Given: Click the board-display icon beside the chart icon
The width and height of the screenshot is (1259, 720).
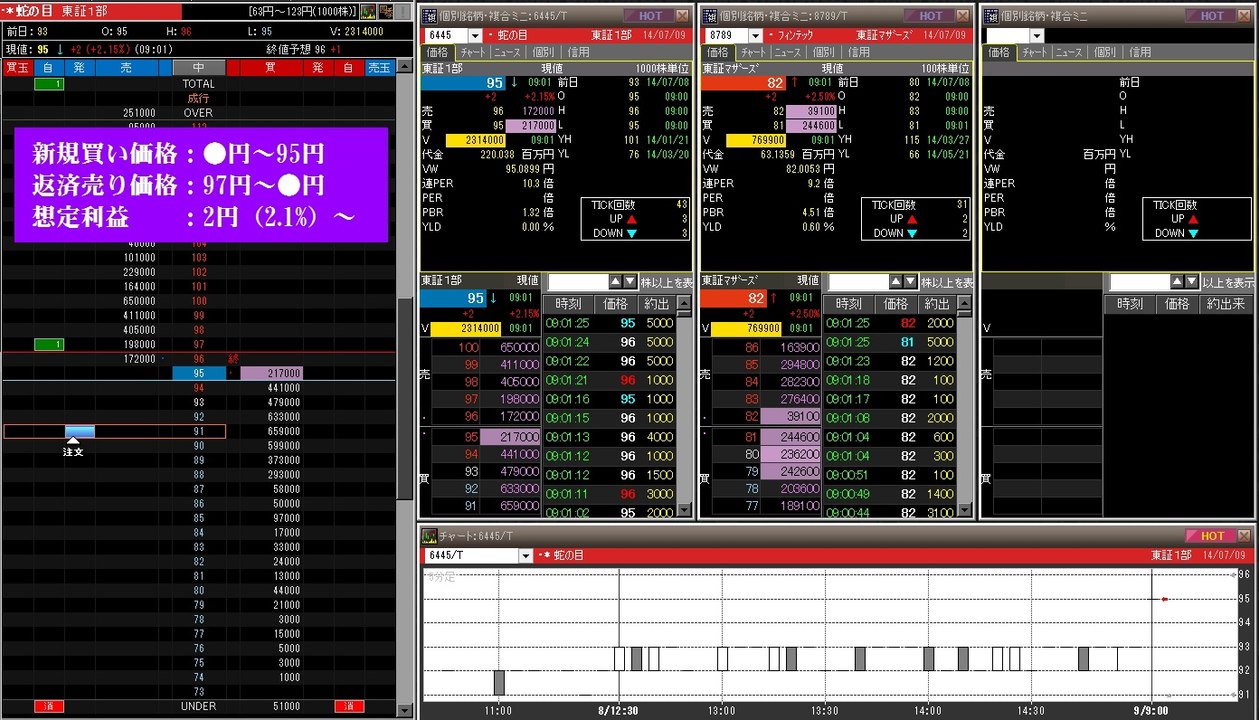Looking at the screenshot, I should pyautogui.click(x=385, y=12).
